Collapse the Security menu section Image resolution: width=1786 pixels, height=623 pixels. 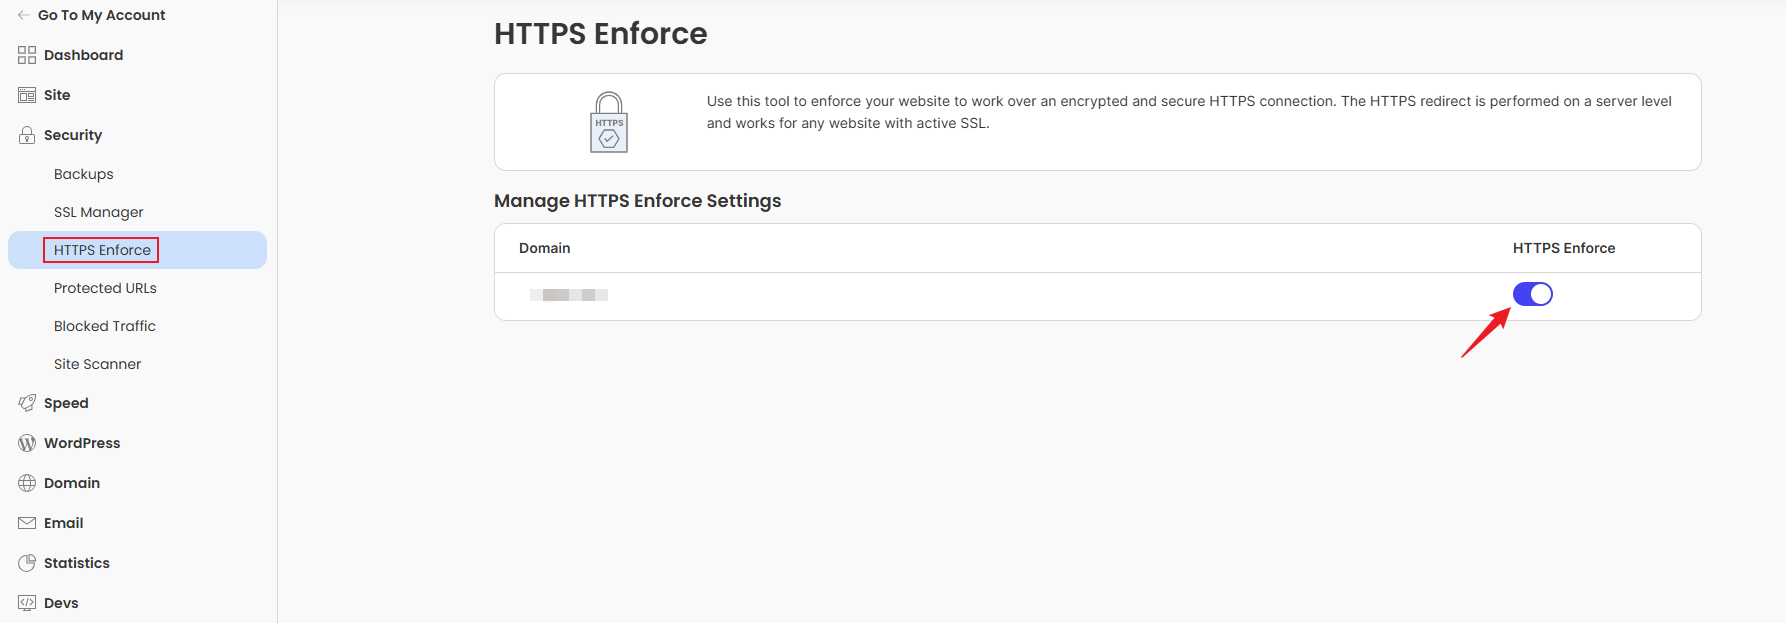click(73, 135)
